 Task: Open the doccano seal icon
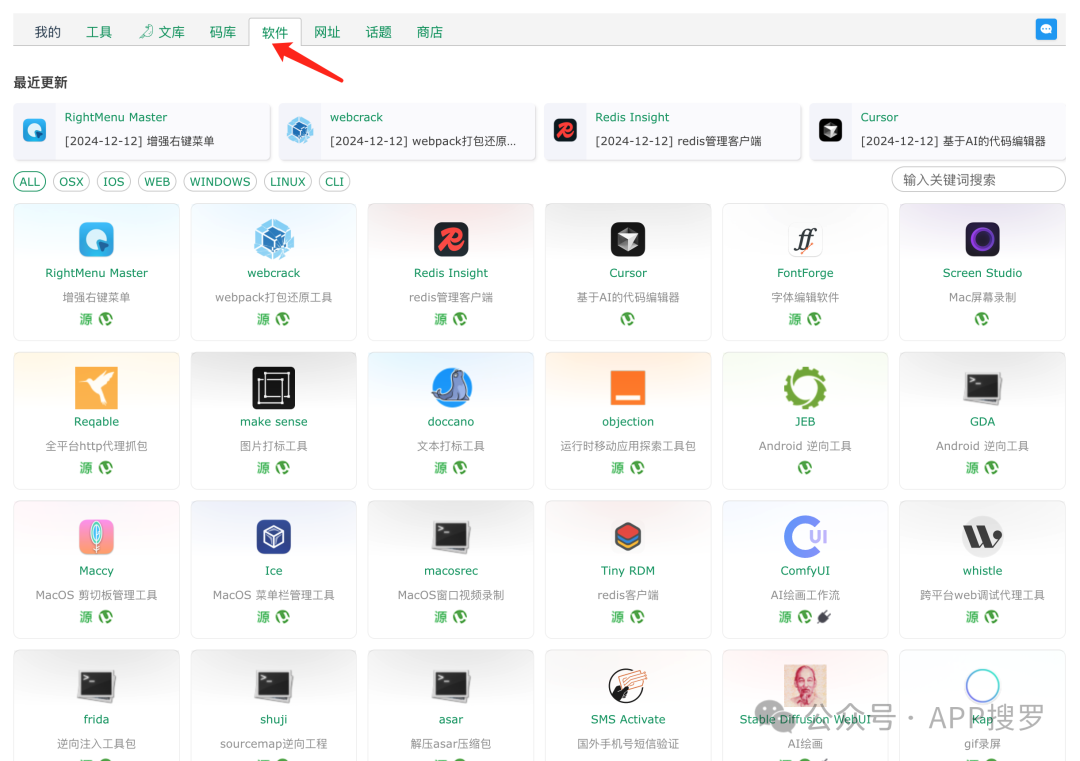coord(451,388)
